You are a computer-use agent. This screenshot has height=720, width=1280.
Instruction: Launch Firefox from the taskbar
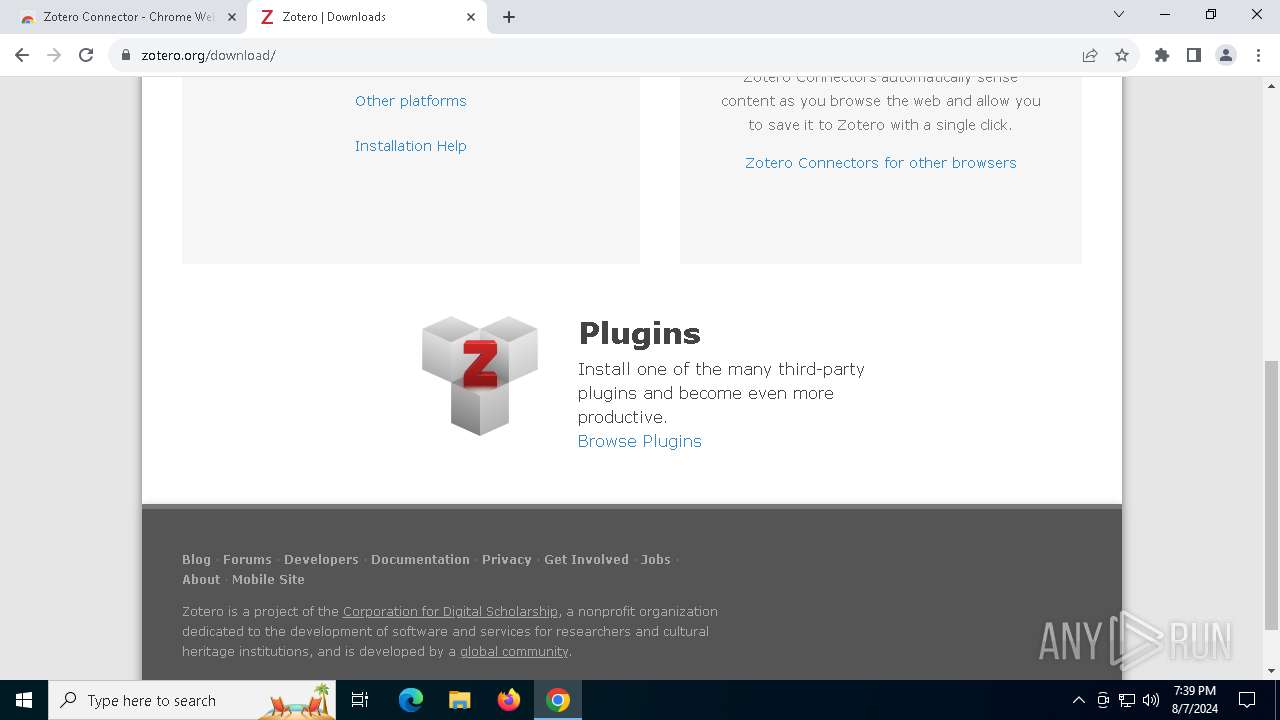(508, 700)
